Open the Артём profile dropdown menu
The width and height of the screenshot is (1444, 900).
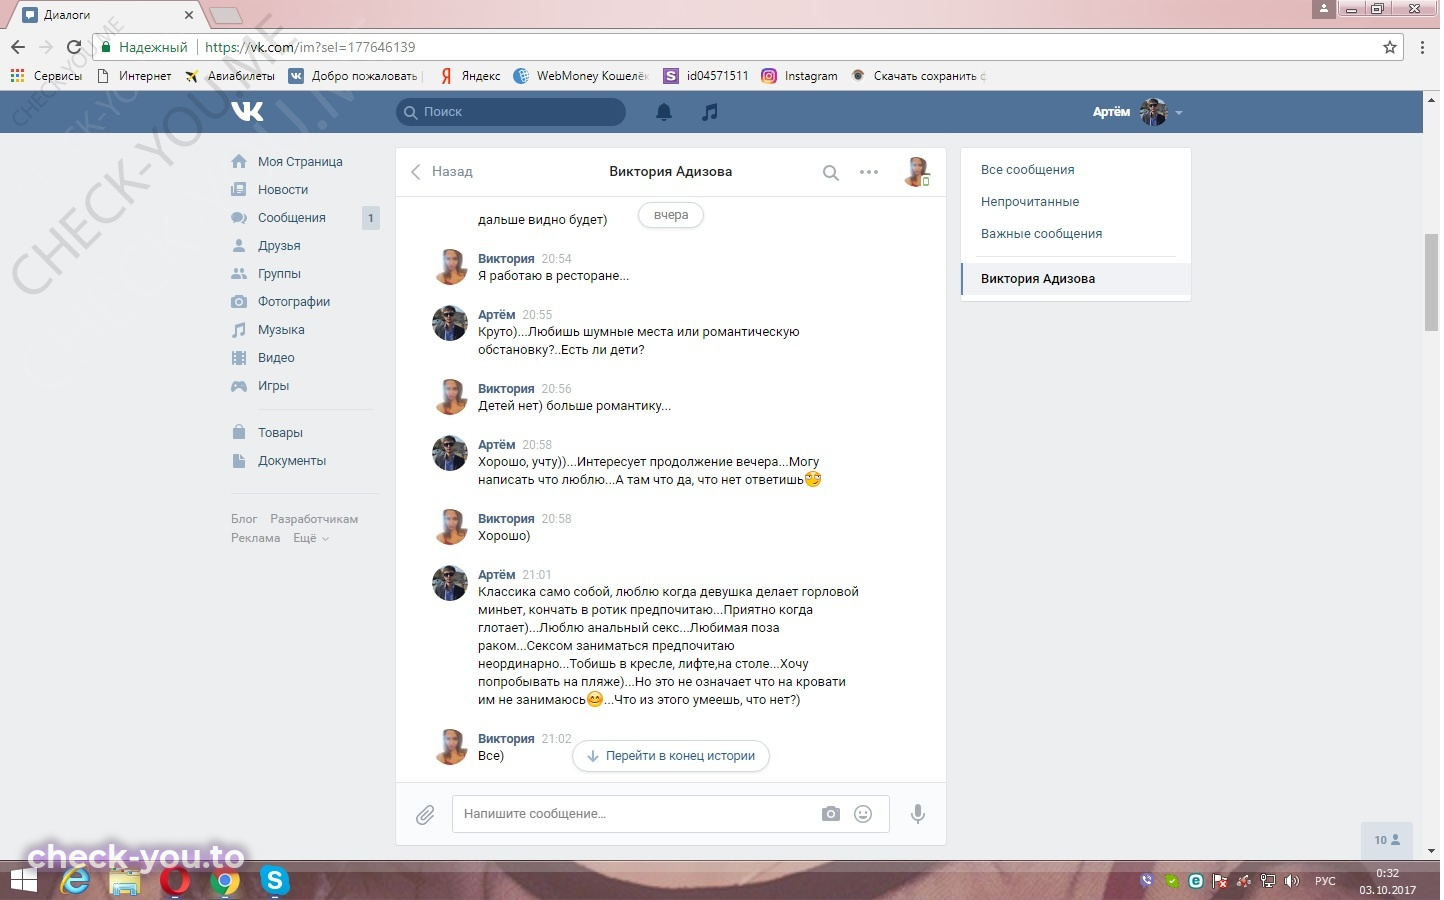click(x=1138, y=112)
